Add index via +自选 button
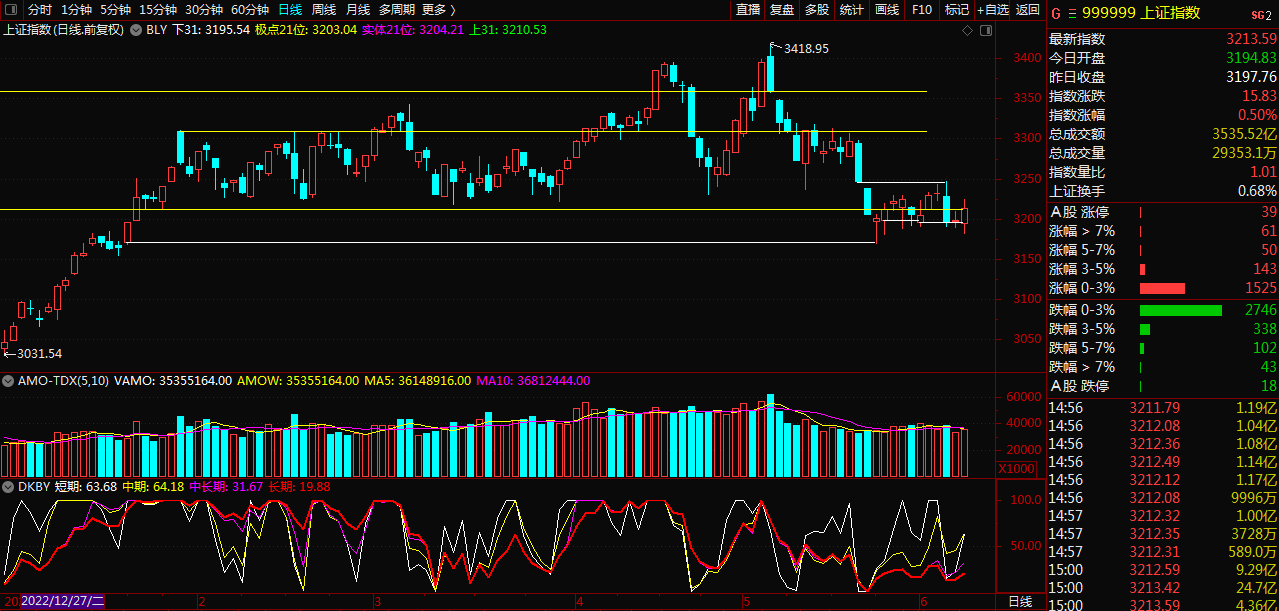This screenshot has height=611, width=1279. (x=993, y=10)
